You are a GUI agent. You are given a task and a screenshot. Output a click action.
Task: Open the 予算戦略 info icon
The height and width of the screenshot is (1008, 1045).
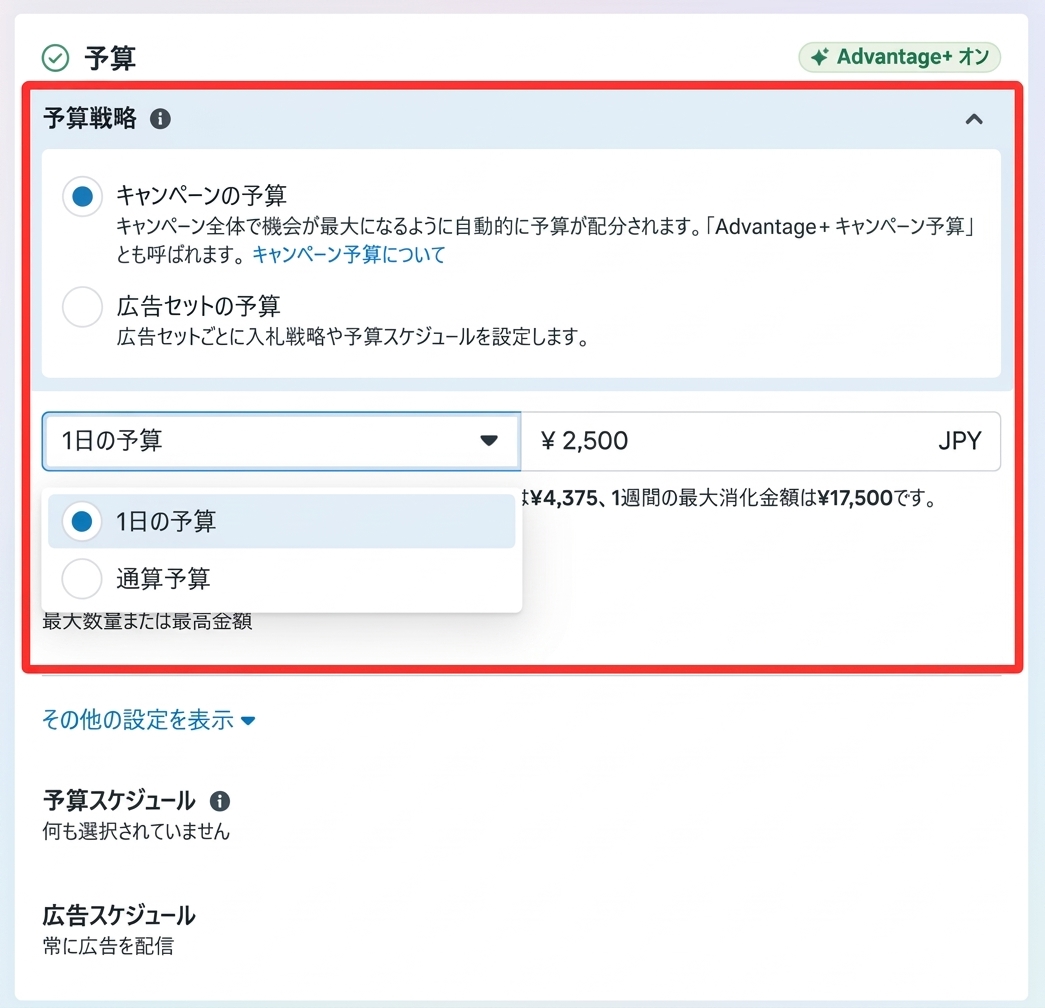pos(160,119)
